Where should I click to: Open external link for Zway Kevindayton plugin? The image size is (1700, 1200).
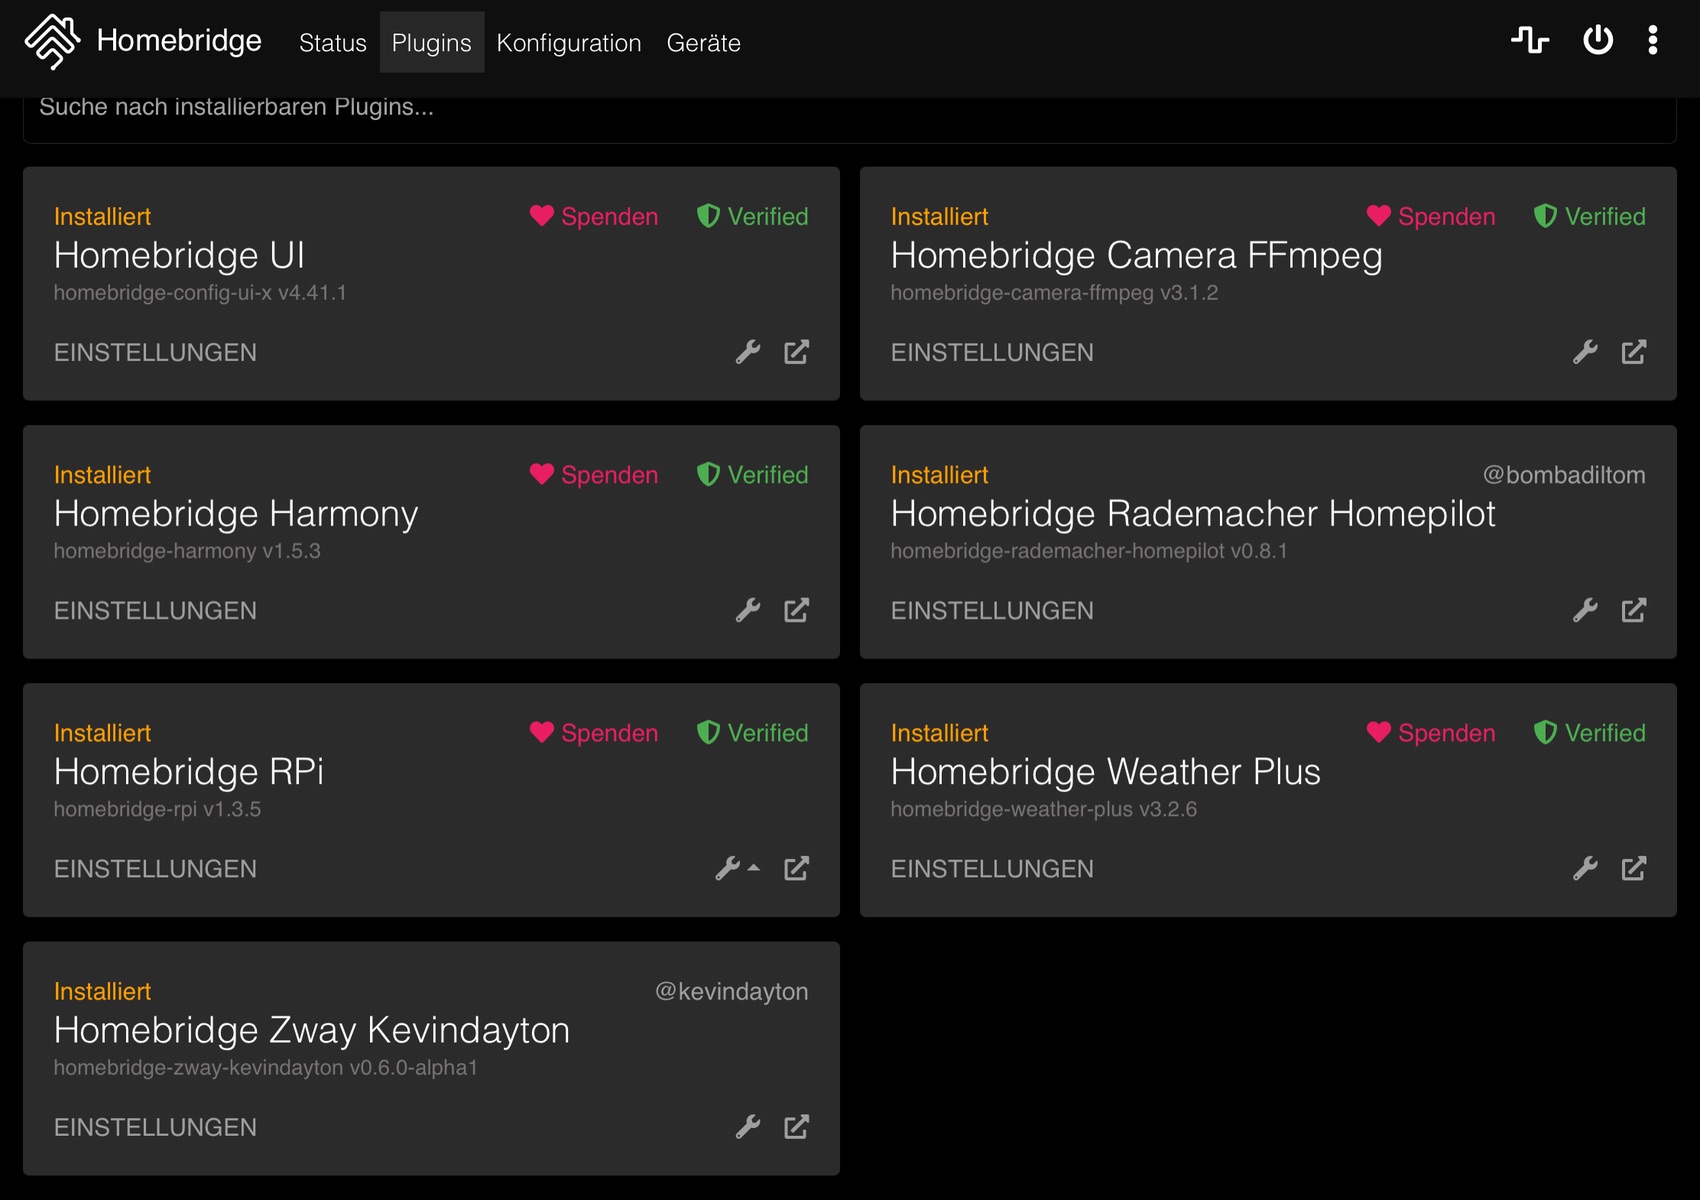(796, 1127)
